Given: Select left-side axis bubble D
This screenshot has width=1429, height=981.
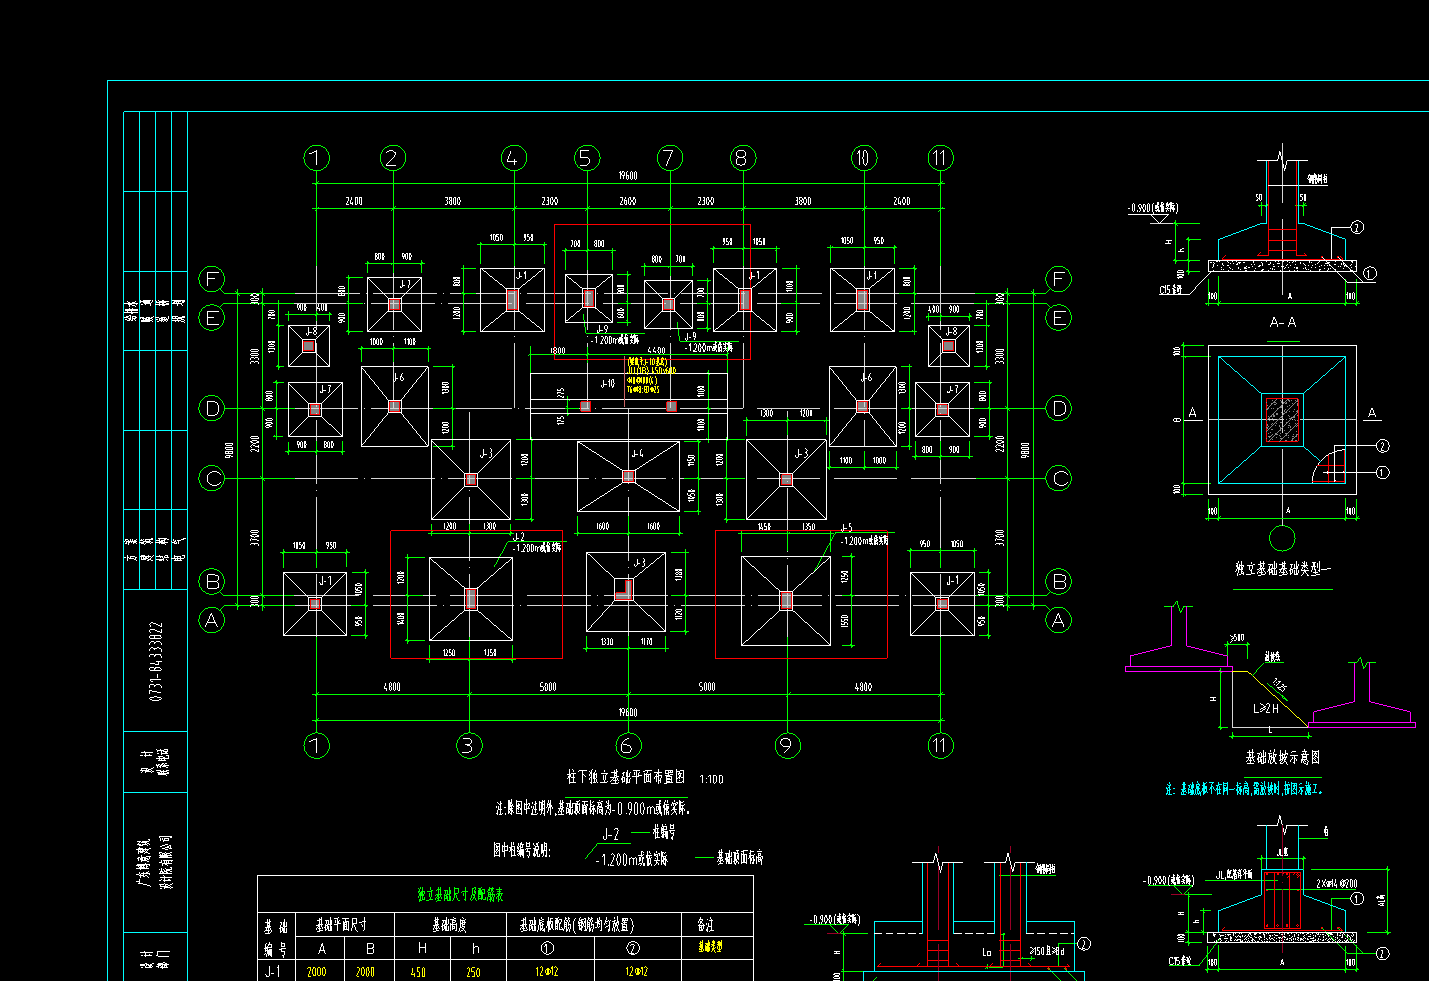Looking at the screenshot, I should click(x=212, y=408).
